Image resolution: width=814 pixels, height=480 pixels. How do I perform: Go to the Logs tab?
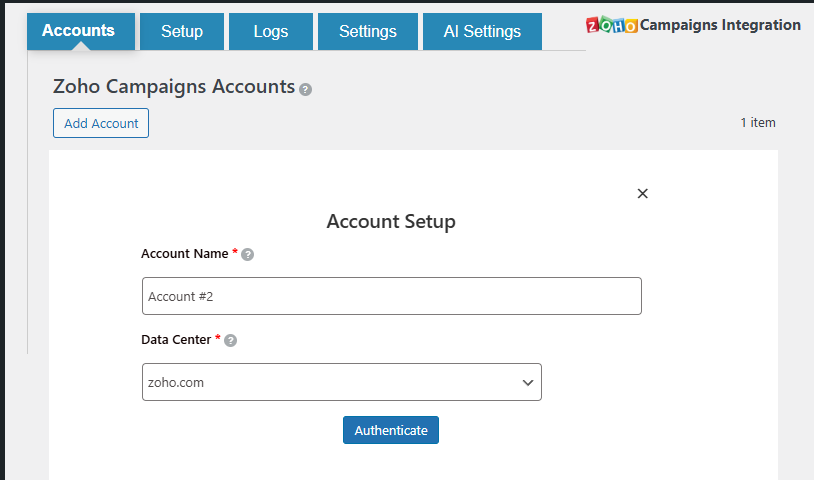pyautogui.click(x=271, y=32)
